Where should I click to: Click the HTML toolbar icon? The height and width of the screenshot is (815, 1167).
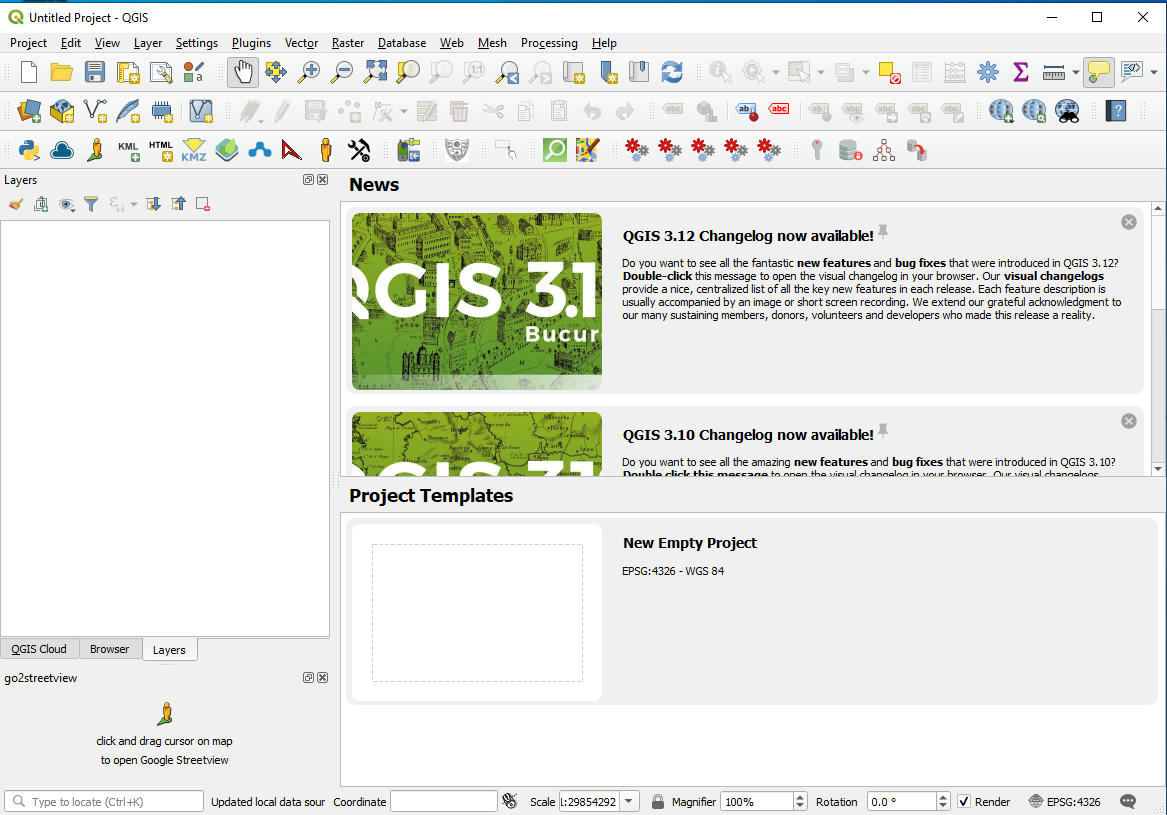coord(161,150)
